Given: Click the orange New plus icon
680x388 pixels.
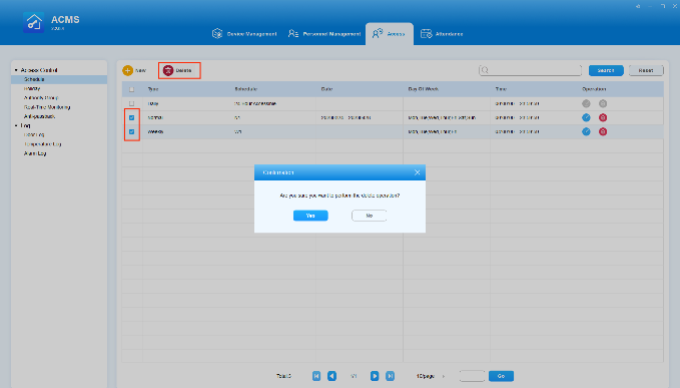Looking at the screenshot, I should (x=128, y=70).
